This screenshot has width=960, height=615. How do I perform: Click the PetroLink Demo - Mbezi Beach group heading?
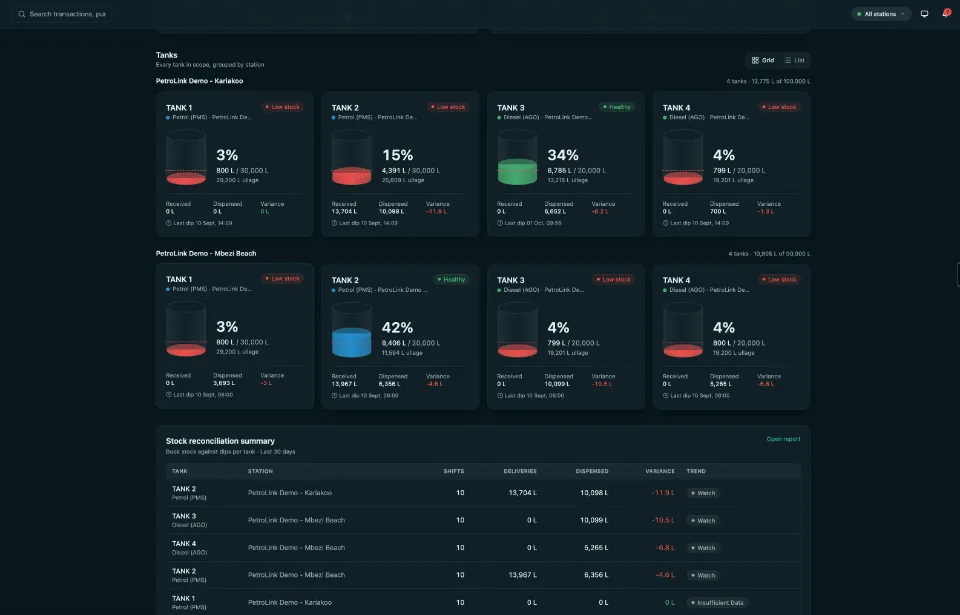click(x=206, y=253)
